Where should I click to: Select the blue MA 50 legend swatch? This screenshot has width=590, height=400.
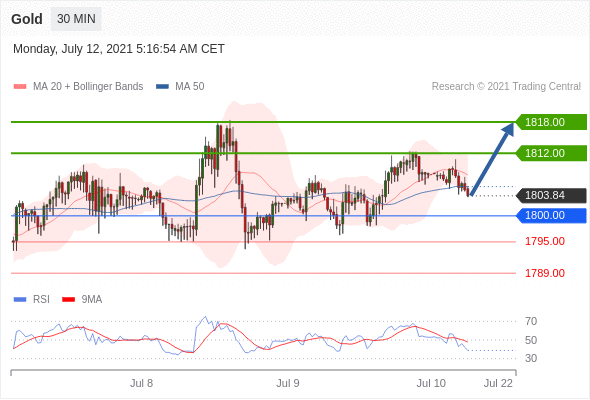point(162,87)
